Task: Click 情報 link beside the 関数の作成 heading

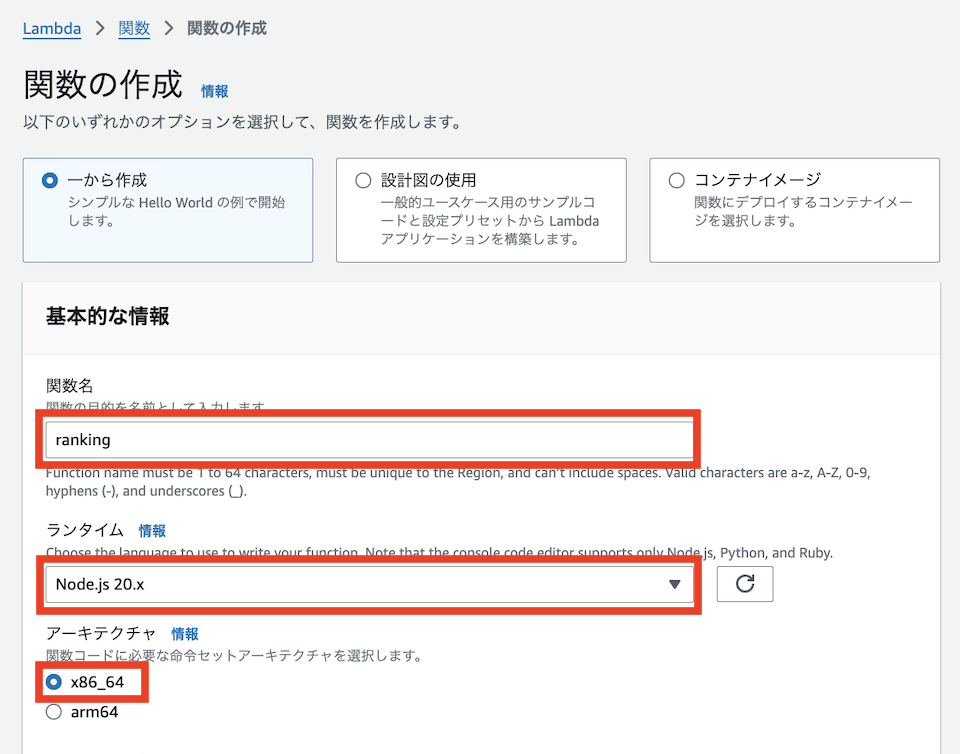Action: (214, 91)
